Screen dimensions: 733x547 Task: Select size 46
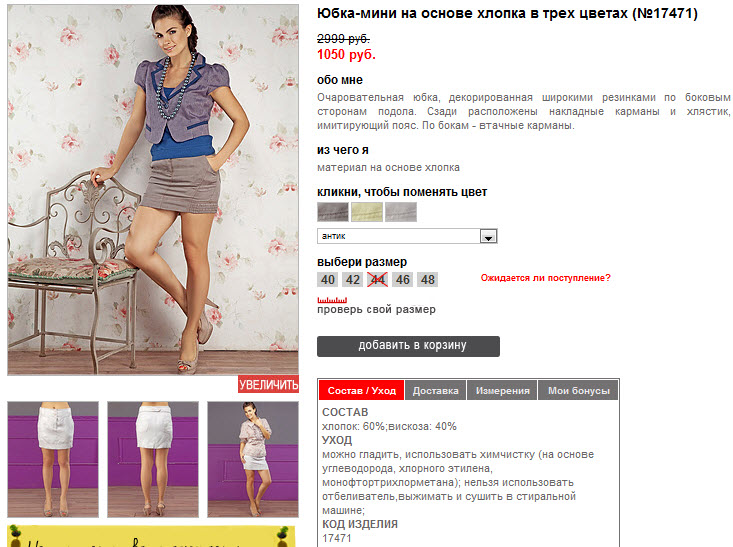pos(402,280)
